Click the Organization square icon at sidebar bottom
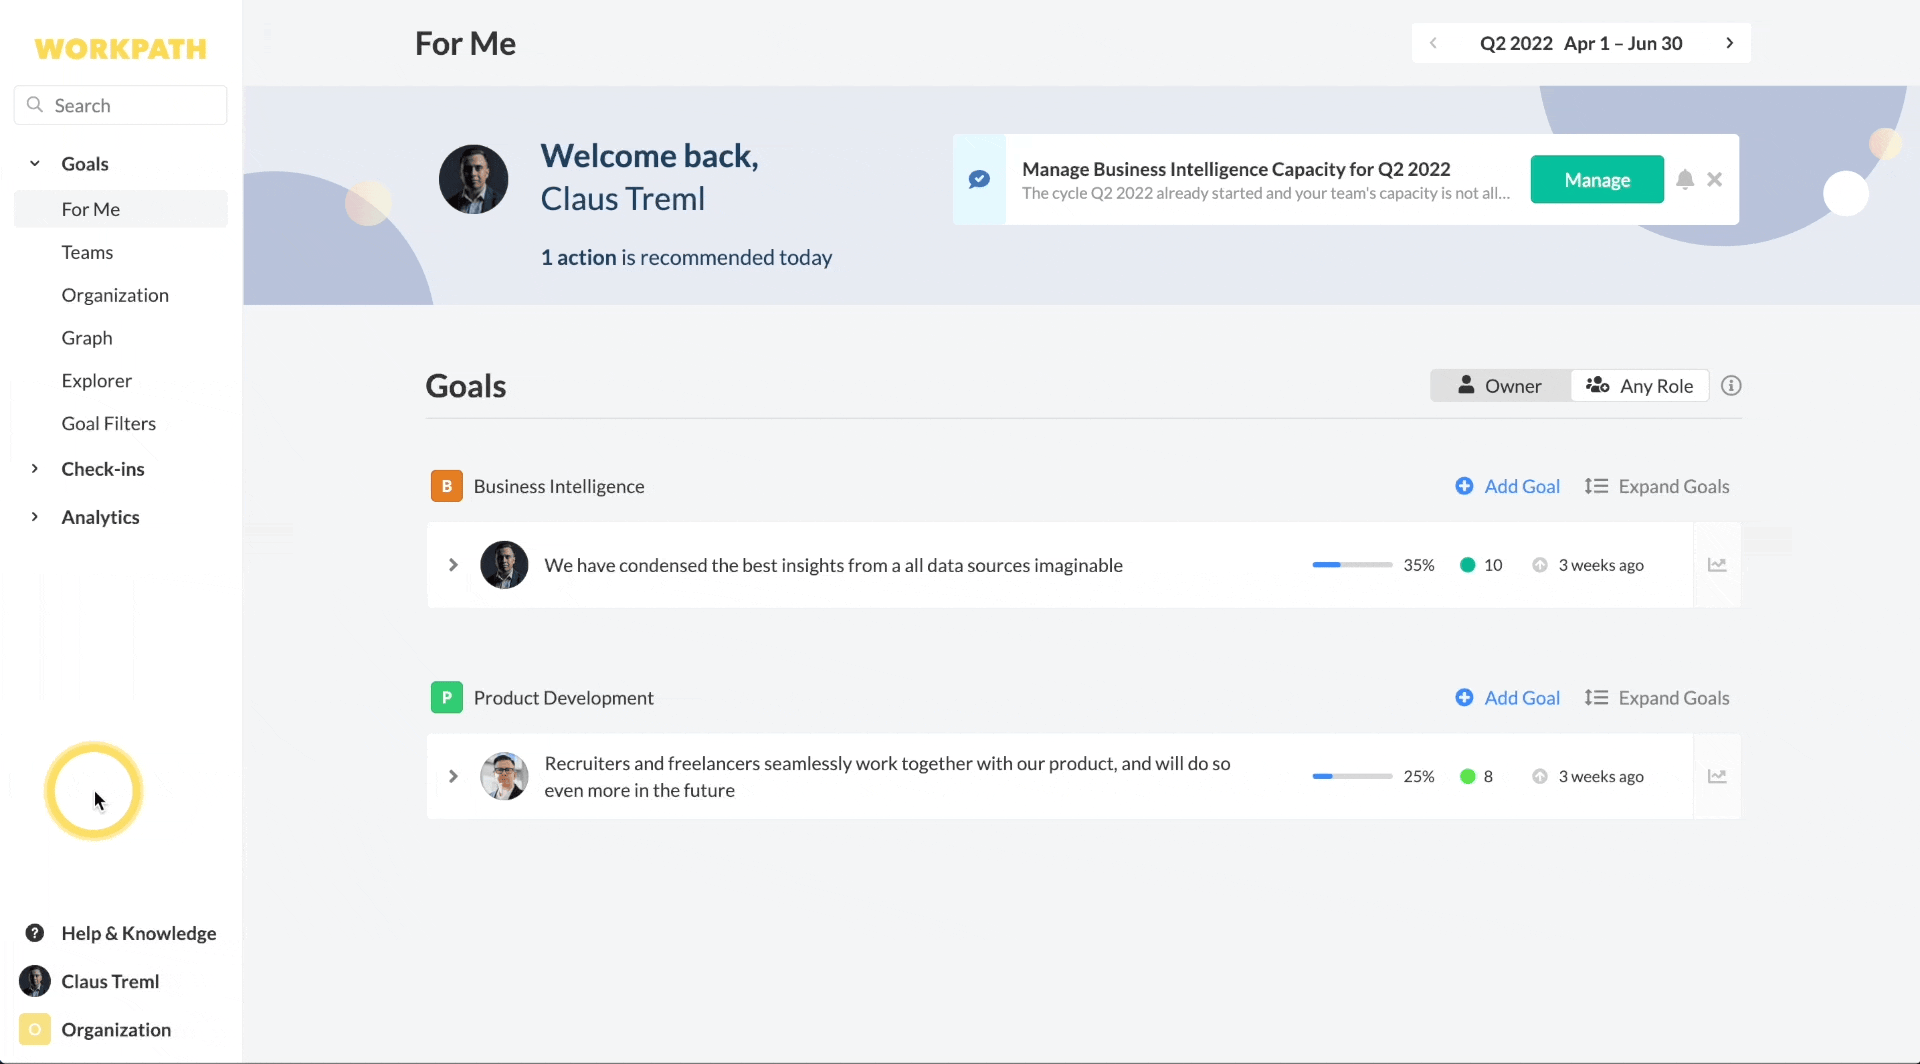The width and height of the screenshot is (1920, 1064). click(x=35, y=1029)
